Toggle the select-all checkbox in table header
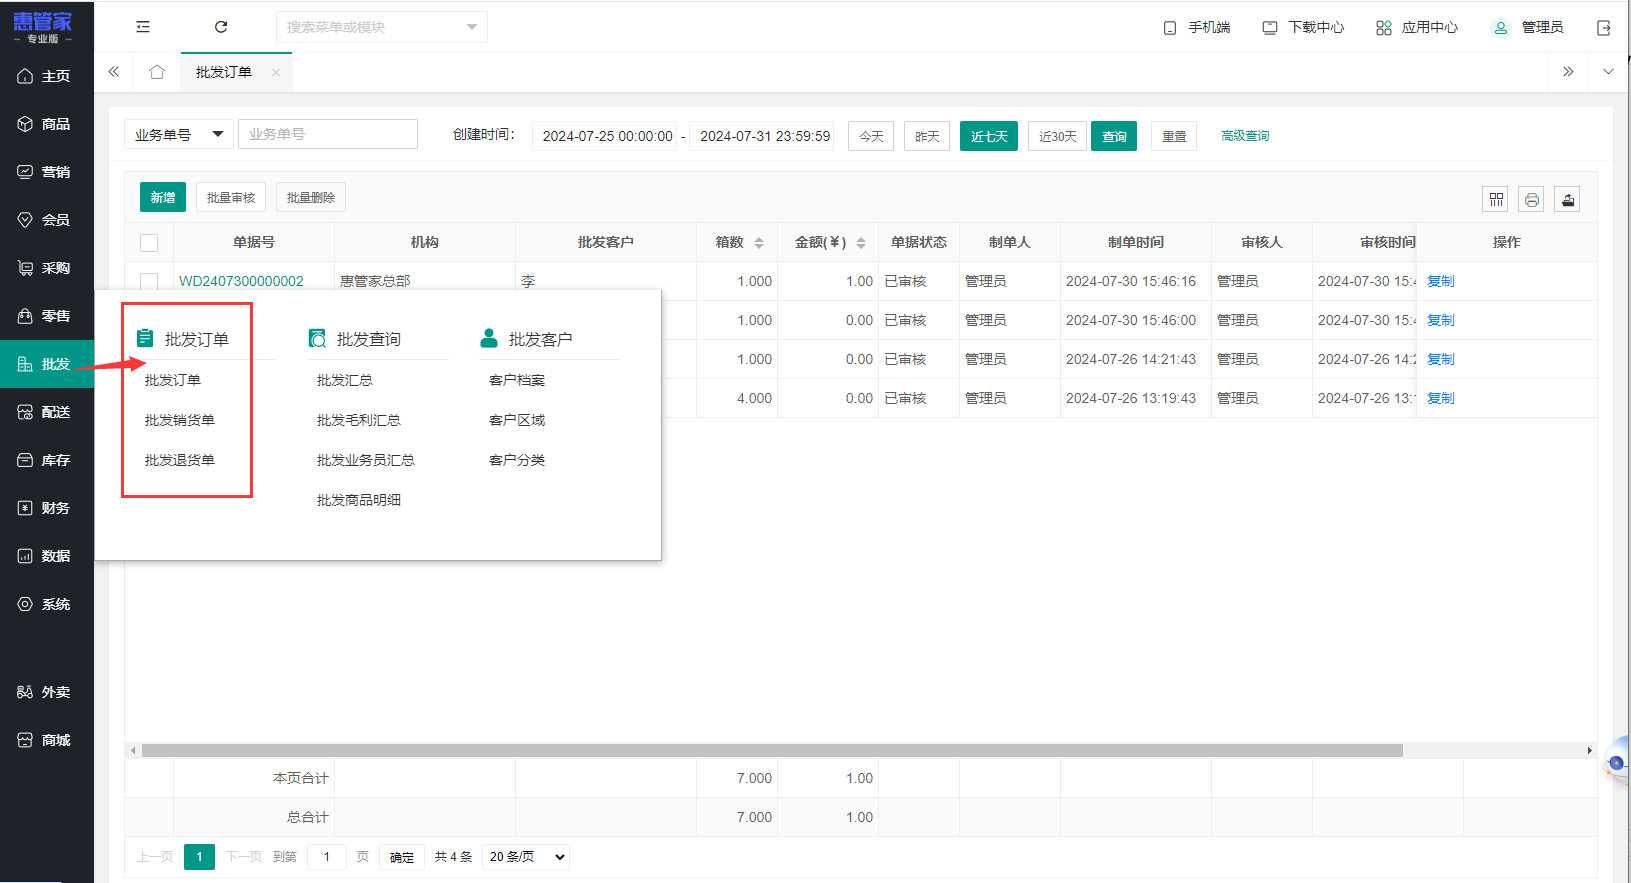This screenshot has height=883, width=1631. 149,243
